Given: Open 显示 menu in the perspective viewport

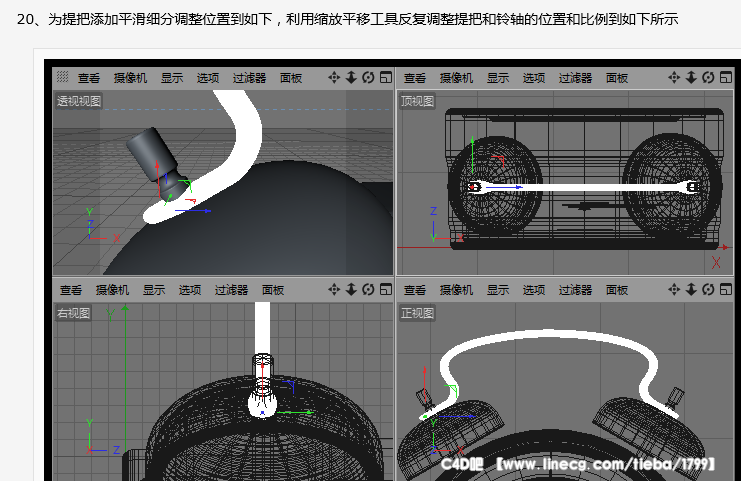Looking at the screenshot, I should point(172,78).
